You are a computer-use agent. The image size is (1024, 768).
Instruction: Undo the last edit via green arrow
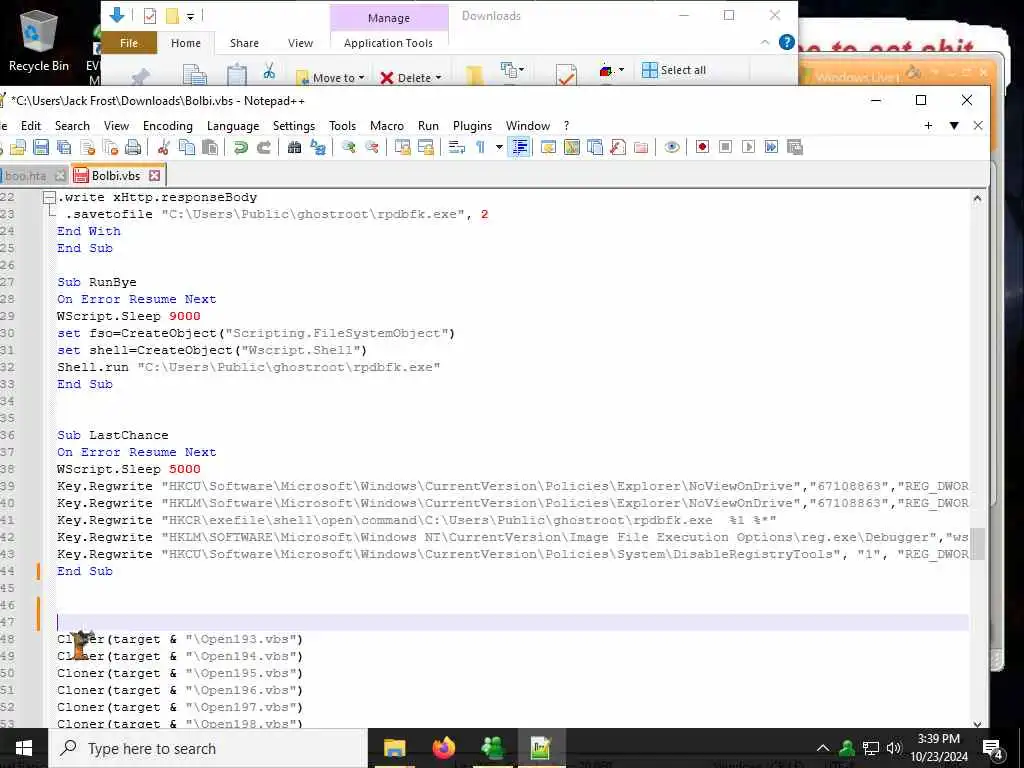(240, 147)
